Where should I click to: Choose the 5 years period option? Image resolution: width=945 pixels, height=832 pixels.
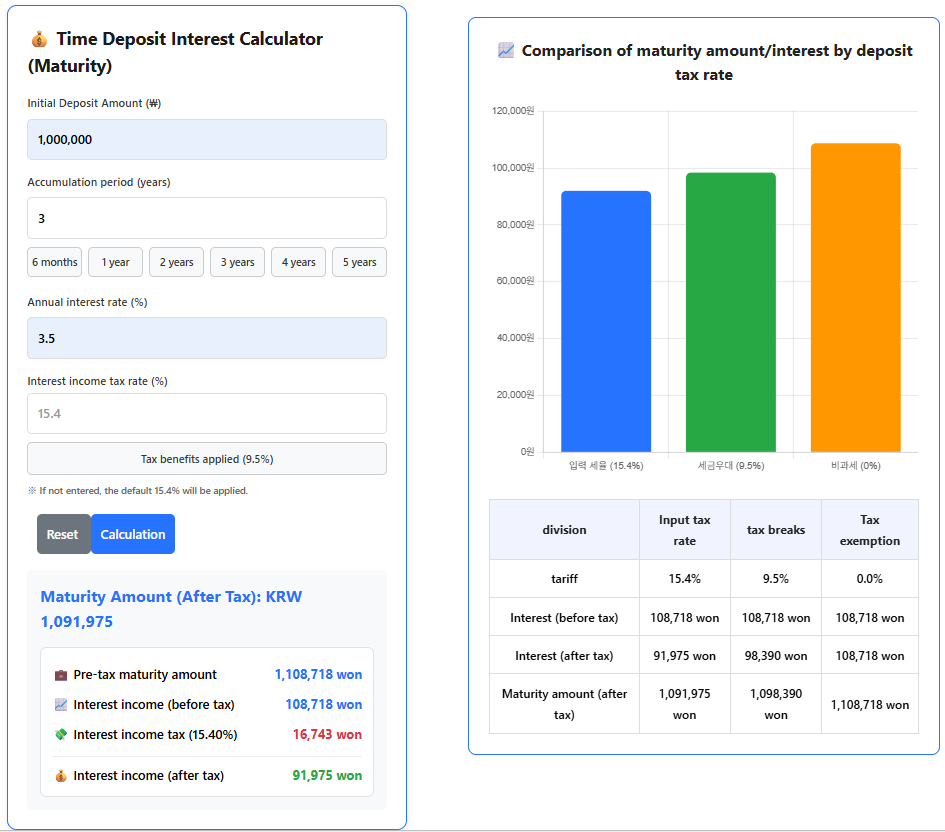[359, 262]
